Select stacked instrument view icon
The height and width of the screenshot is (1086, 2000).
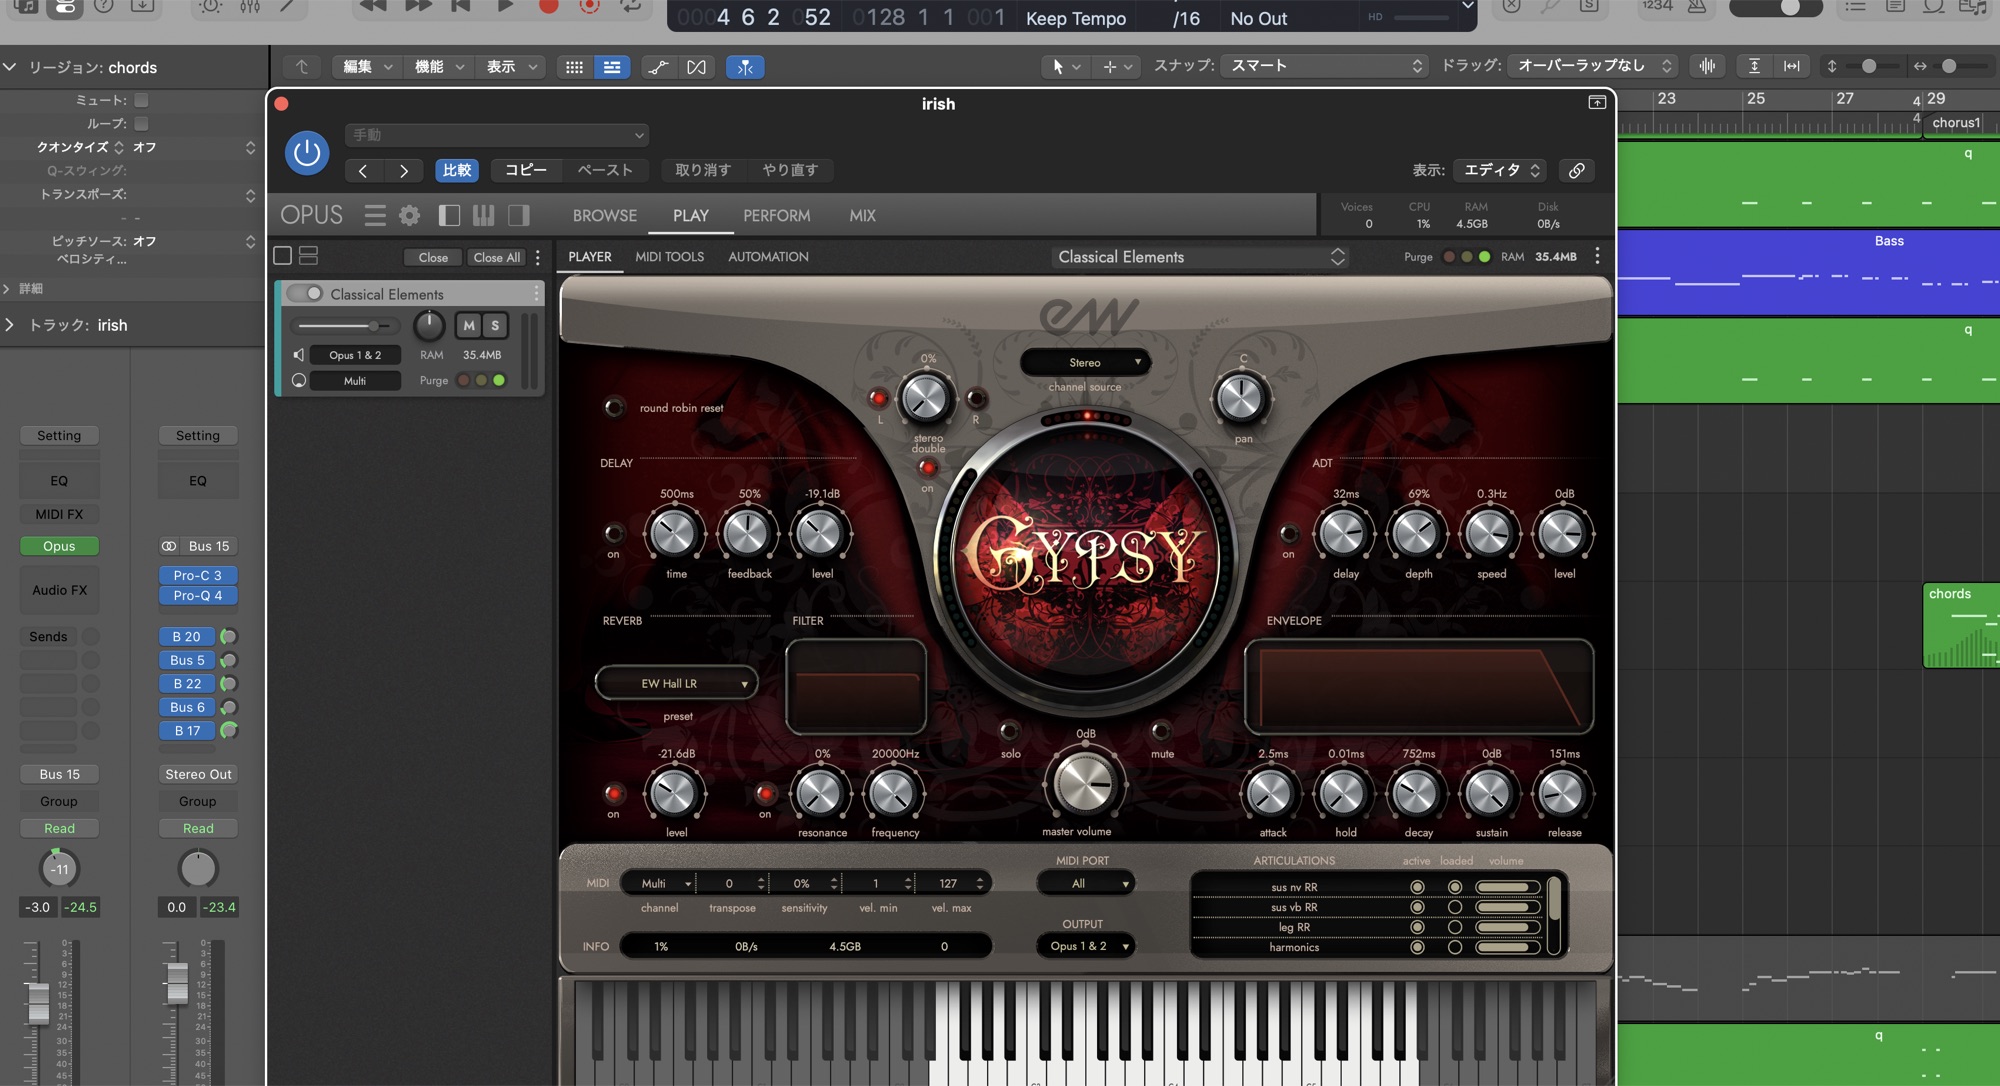point(308,256)
